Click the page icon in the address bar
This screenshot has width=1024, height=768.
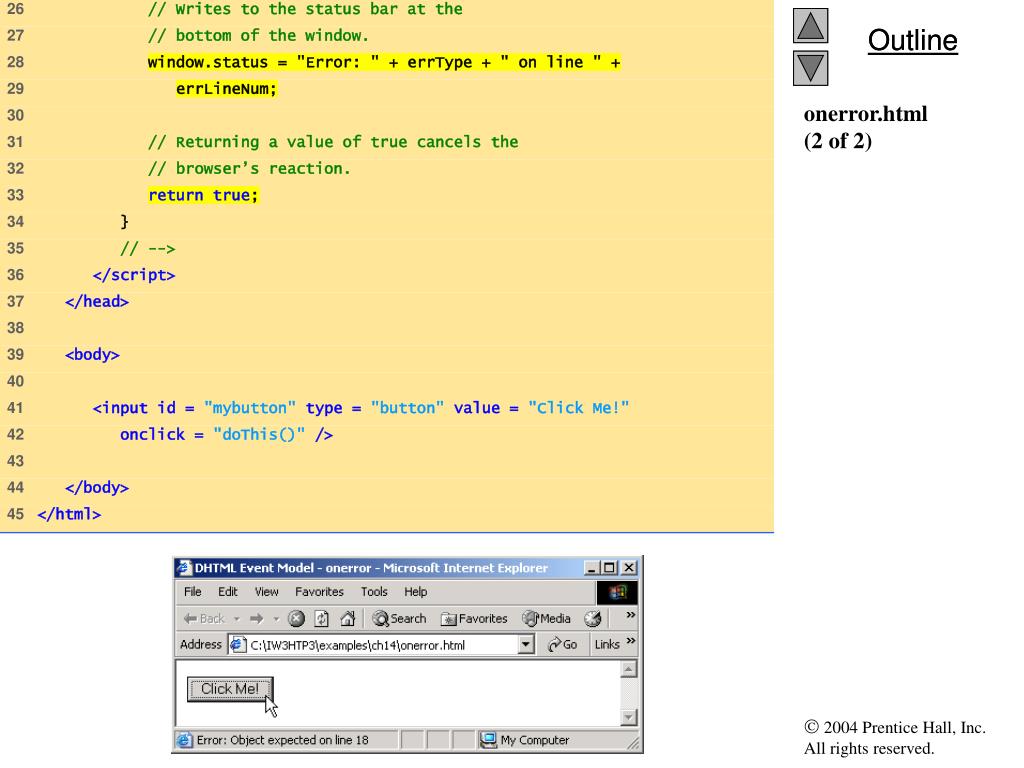click(x=237, y=645)
